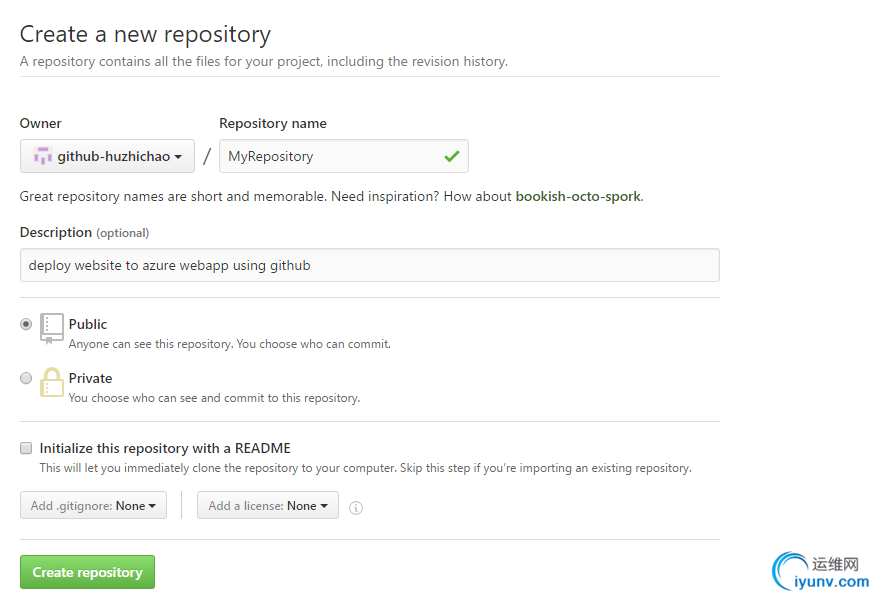Click the Public repository book icon
Screen dimensions: 875x598
51,329
